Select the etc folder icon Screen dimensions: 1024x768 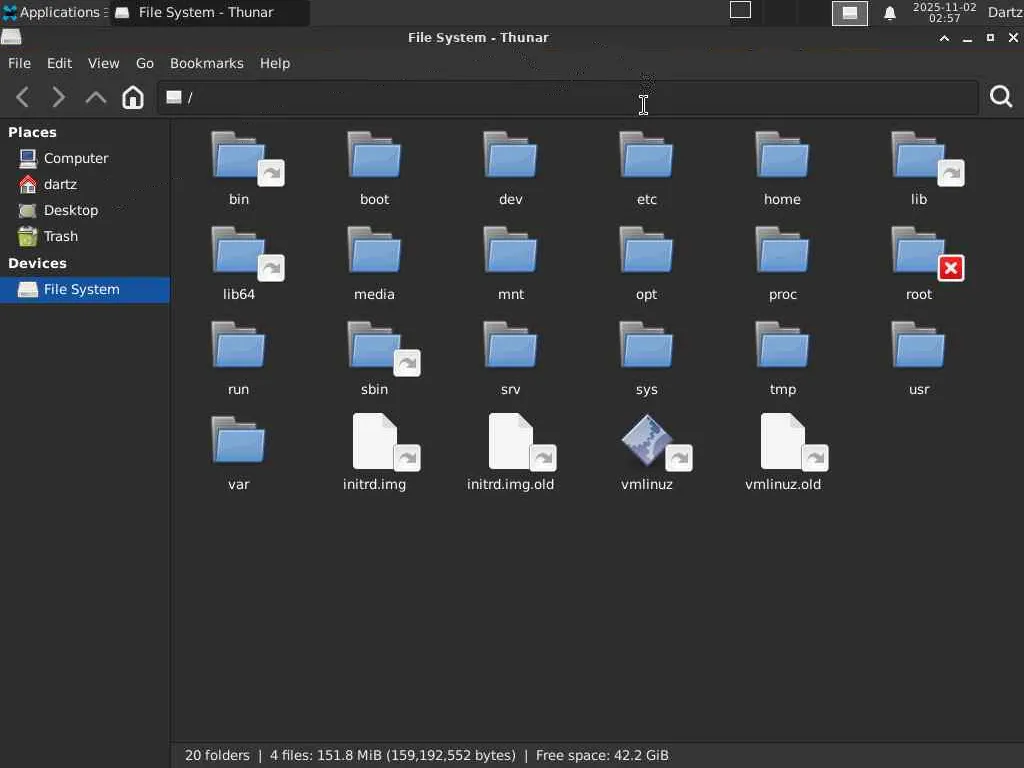click(647, 156)
